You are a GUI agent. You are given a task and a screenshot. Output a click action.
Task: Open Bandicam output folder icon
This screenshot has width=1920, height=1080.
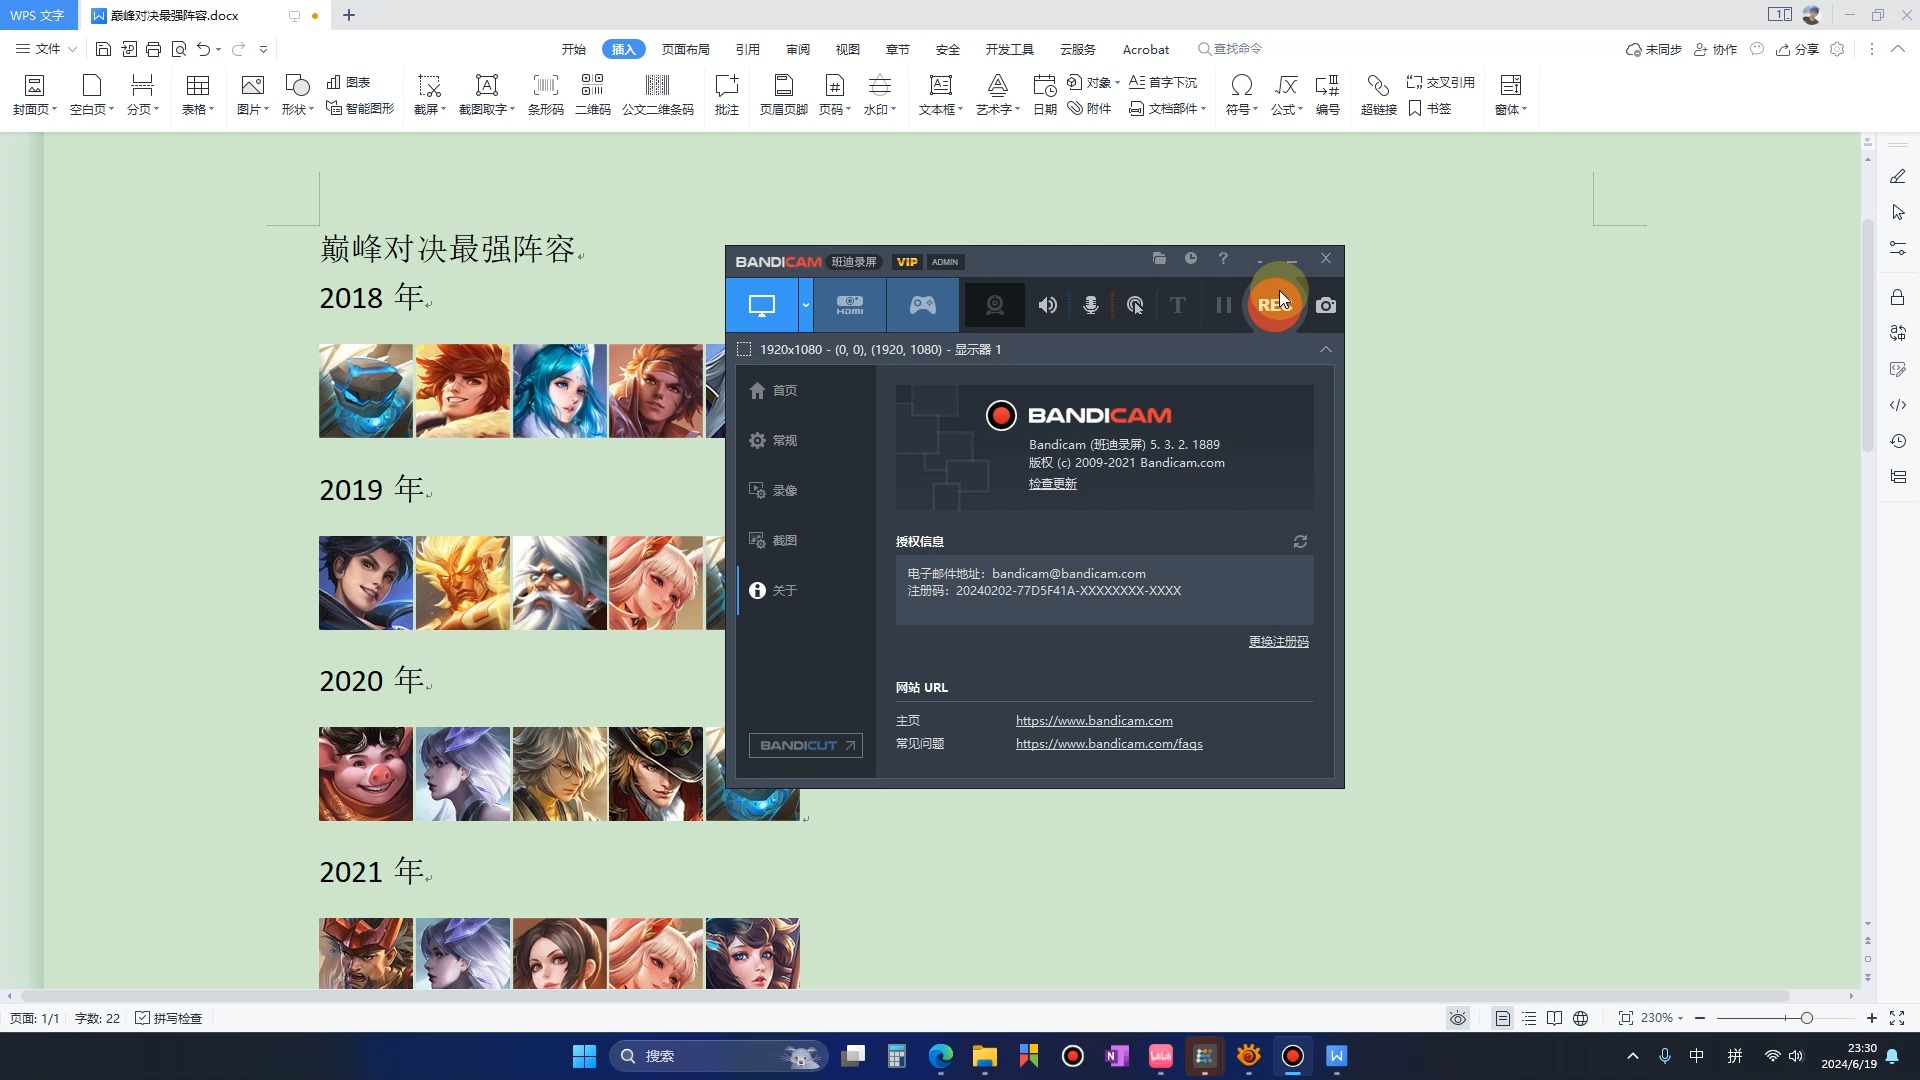[x=1159, y=258]
